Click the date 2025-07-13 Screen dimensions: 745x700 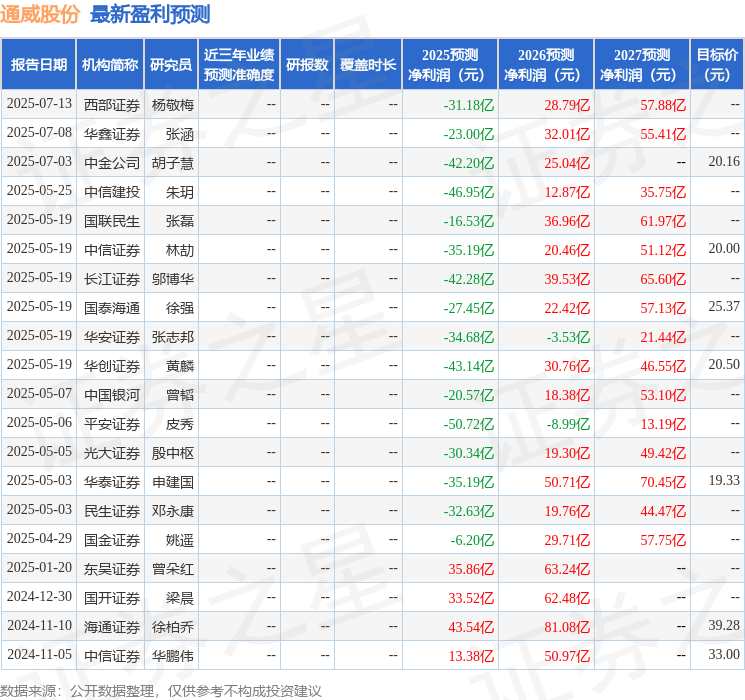point(39,104)
